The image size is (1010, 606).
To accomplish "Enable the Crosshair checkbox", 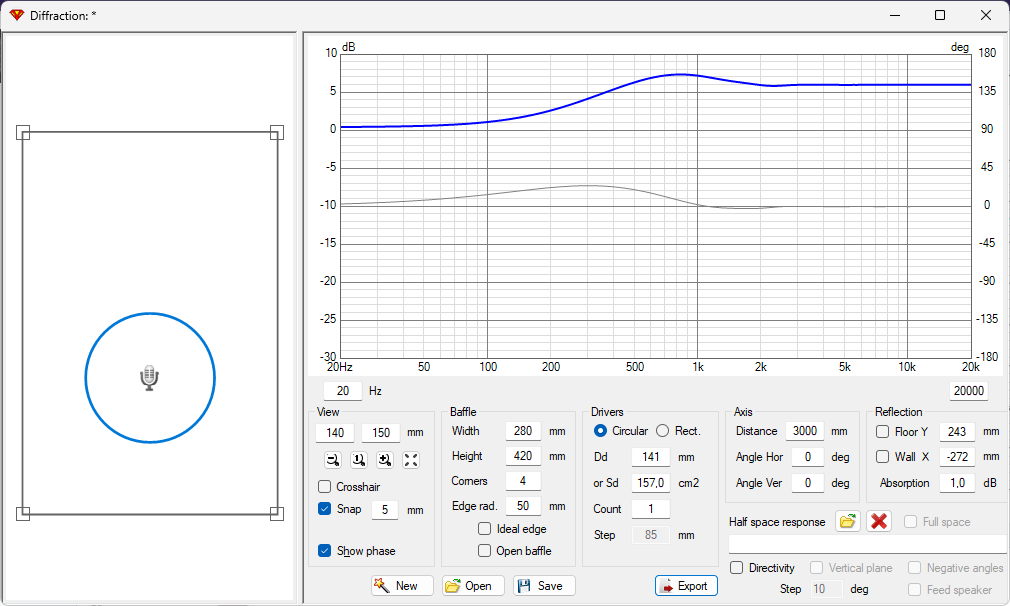I will click(325, 487).
